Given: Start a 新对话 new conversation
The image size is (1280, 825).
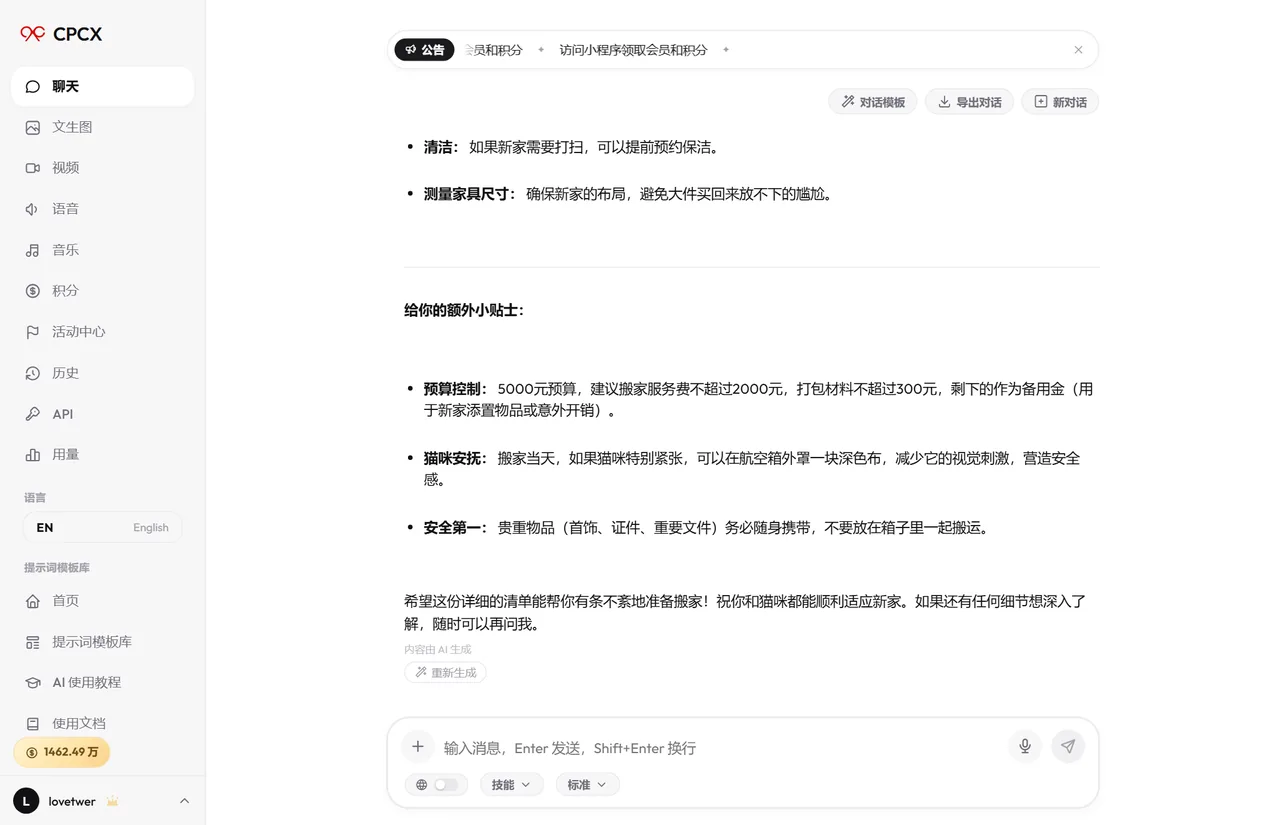Looking at the screenshot, I should pos(1060,102).
